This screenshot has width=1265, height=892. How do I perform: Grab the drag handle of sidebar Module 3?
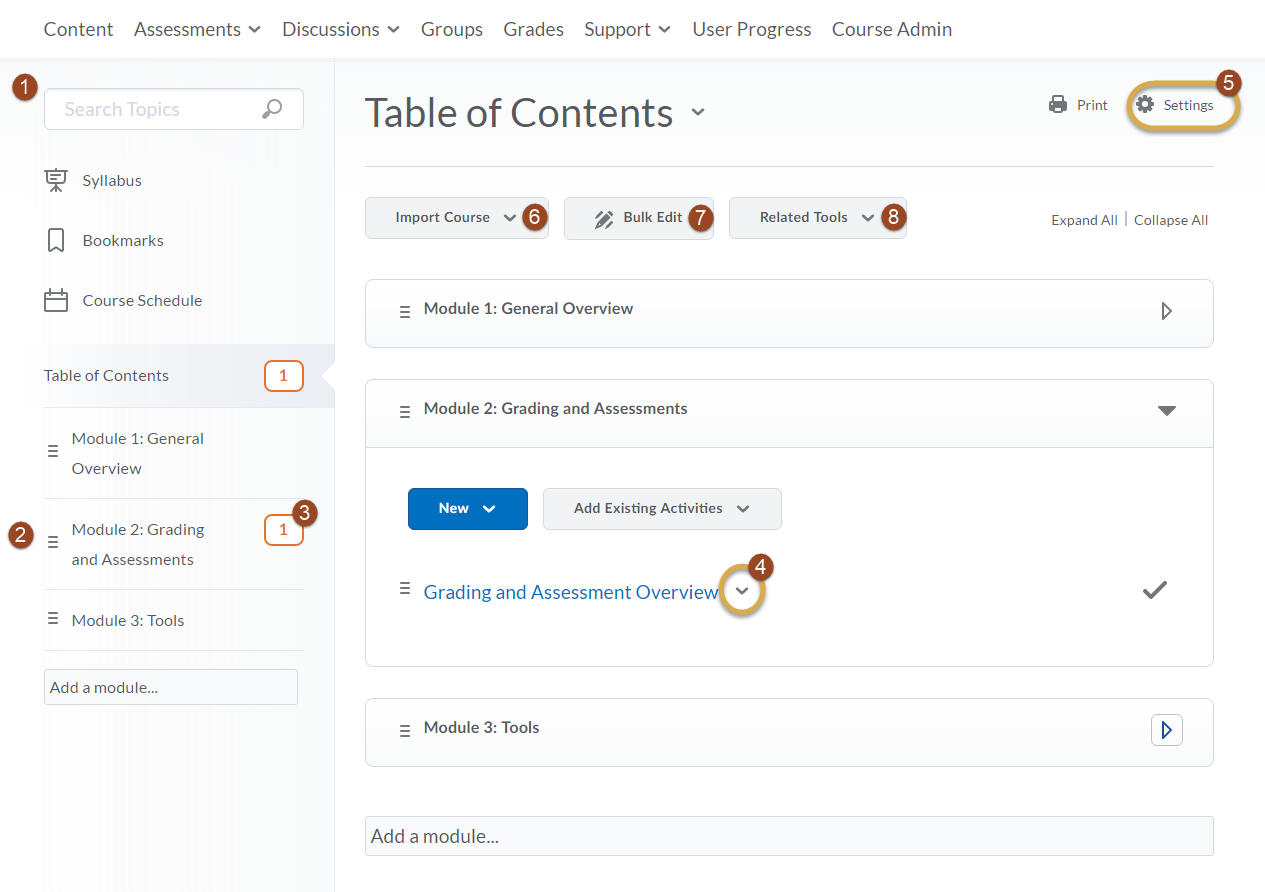point(53,618)
